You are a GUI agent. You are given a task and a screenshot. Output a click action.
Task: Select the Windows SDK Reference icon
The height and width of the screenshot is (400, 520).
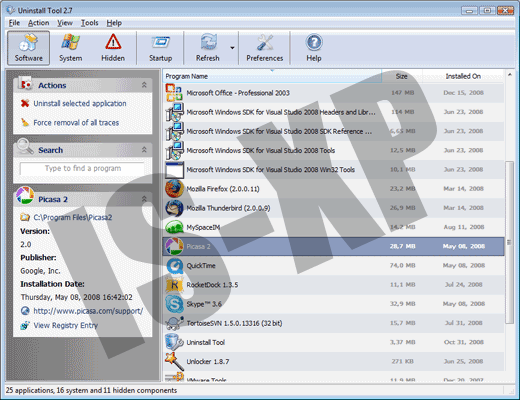click(x=174, y=131)
